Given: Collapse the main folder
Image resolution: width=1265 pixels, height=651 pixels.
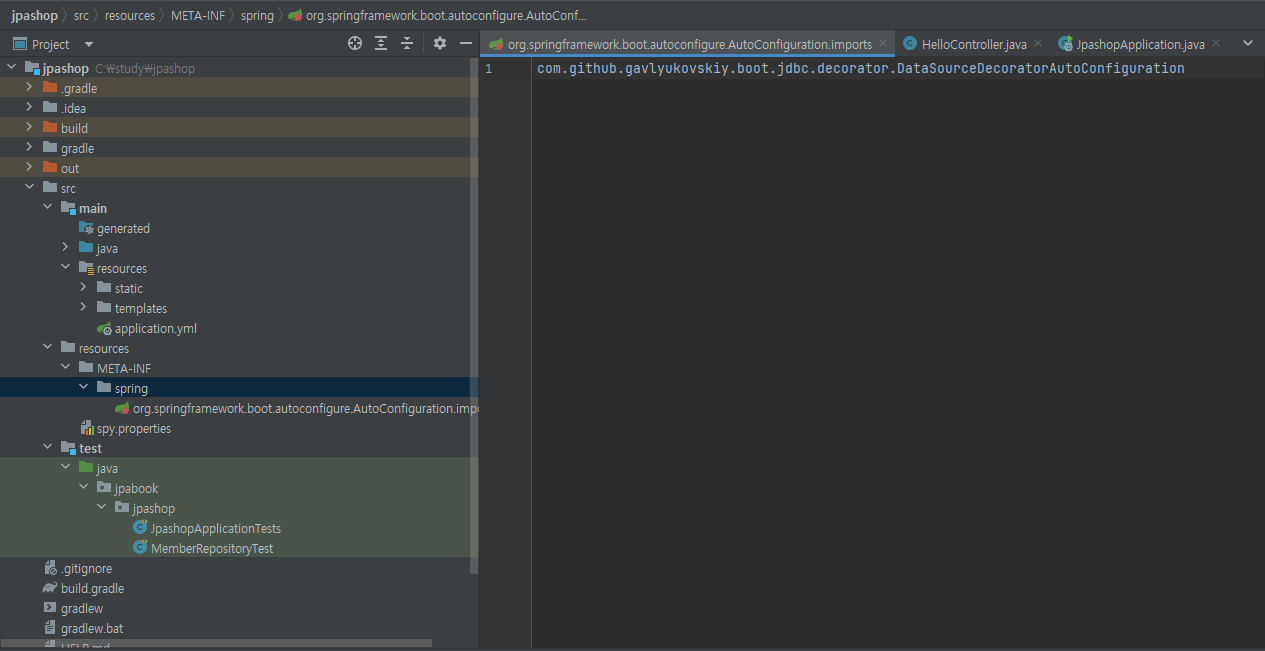Looking at the screenshot, I should [48, 208].
